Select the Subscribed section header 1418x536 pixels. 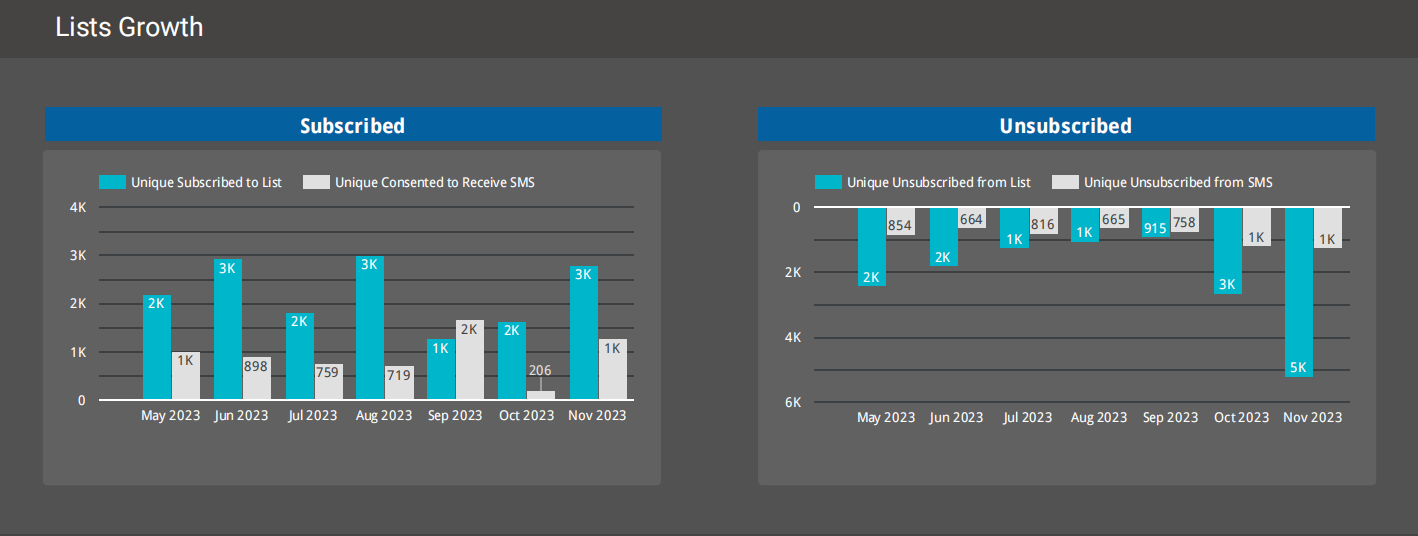pos(353,125)
